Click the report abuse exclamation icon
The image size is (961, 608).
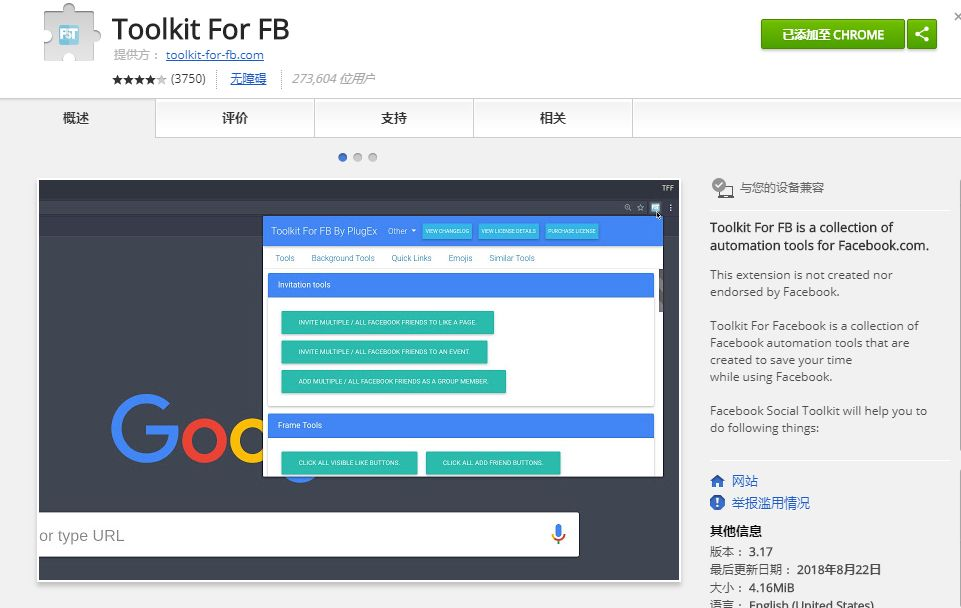[717, 503]
